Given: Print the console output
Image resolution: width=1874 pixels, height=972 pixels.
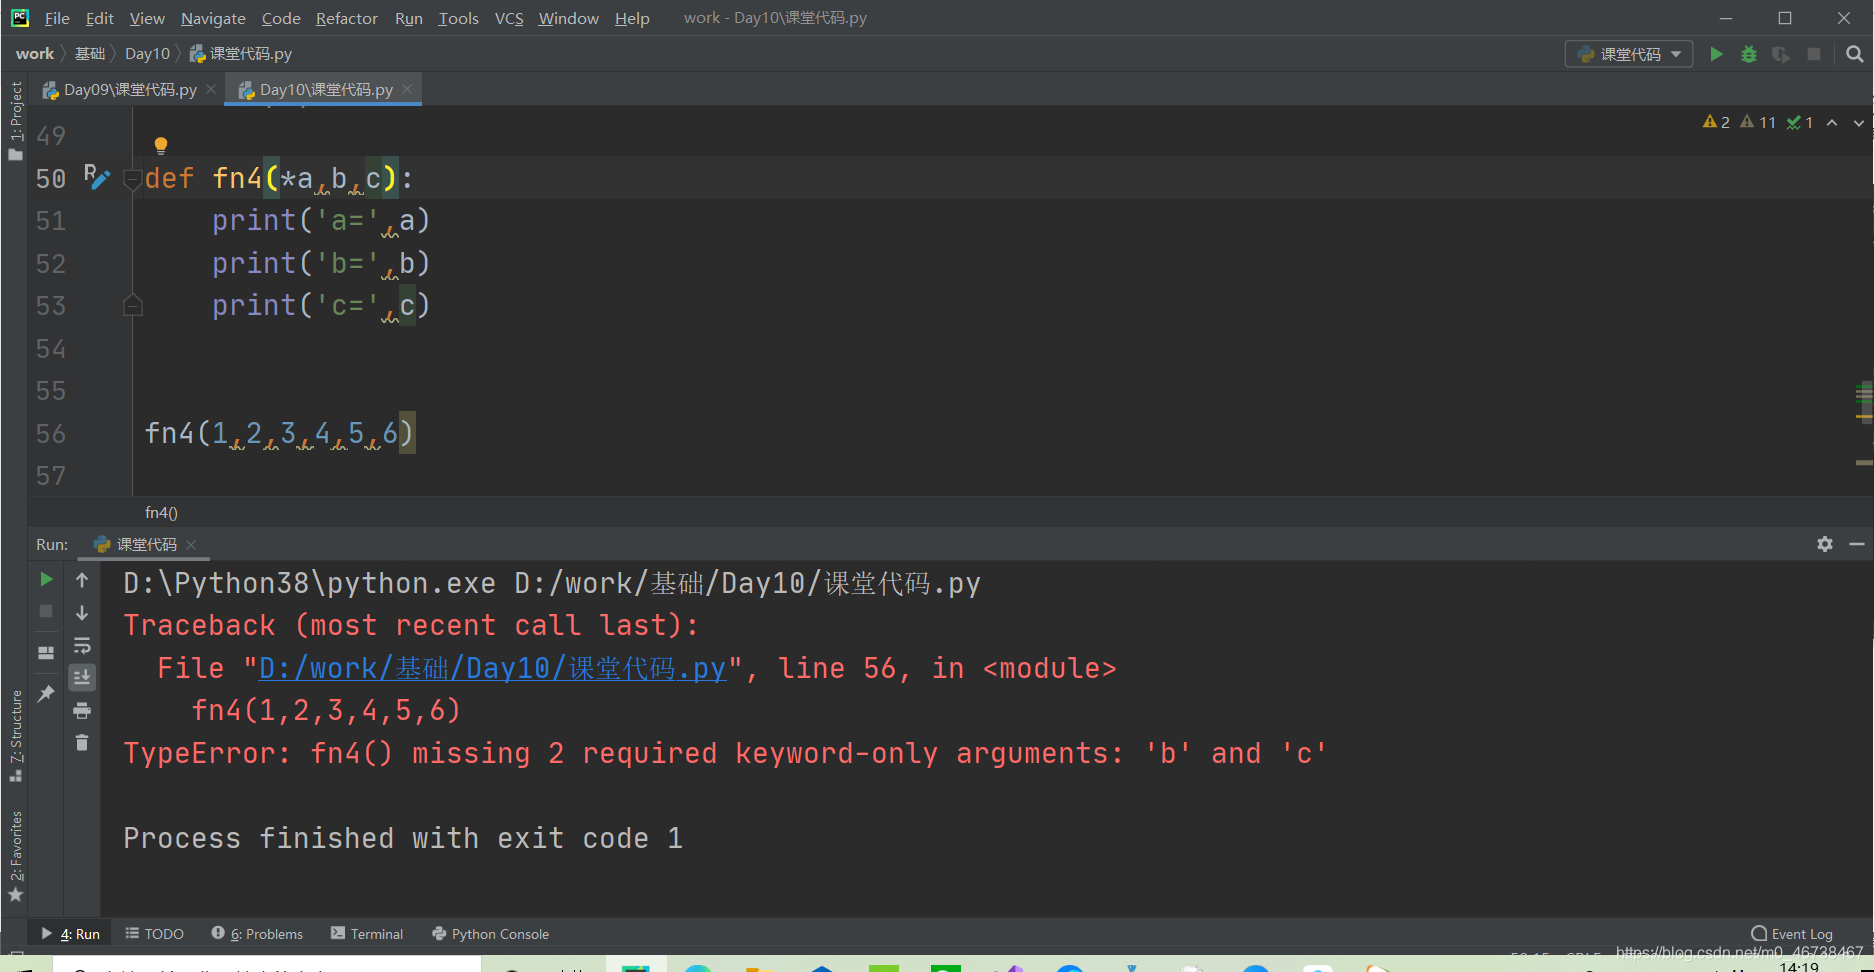Looking at the screenshot, I should click(82, 711).
